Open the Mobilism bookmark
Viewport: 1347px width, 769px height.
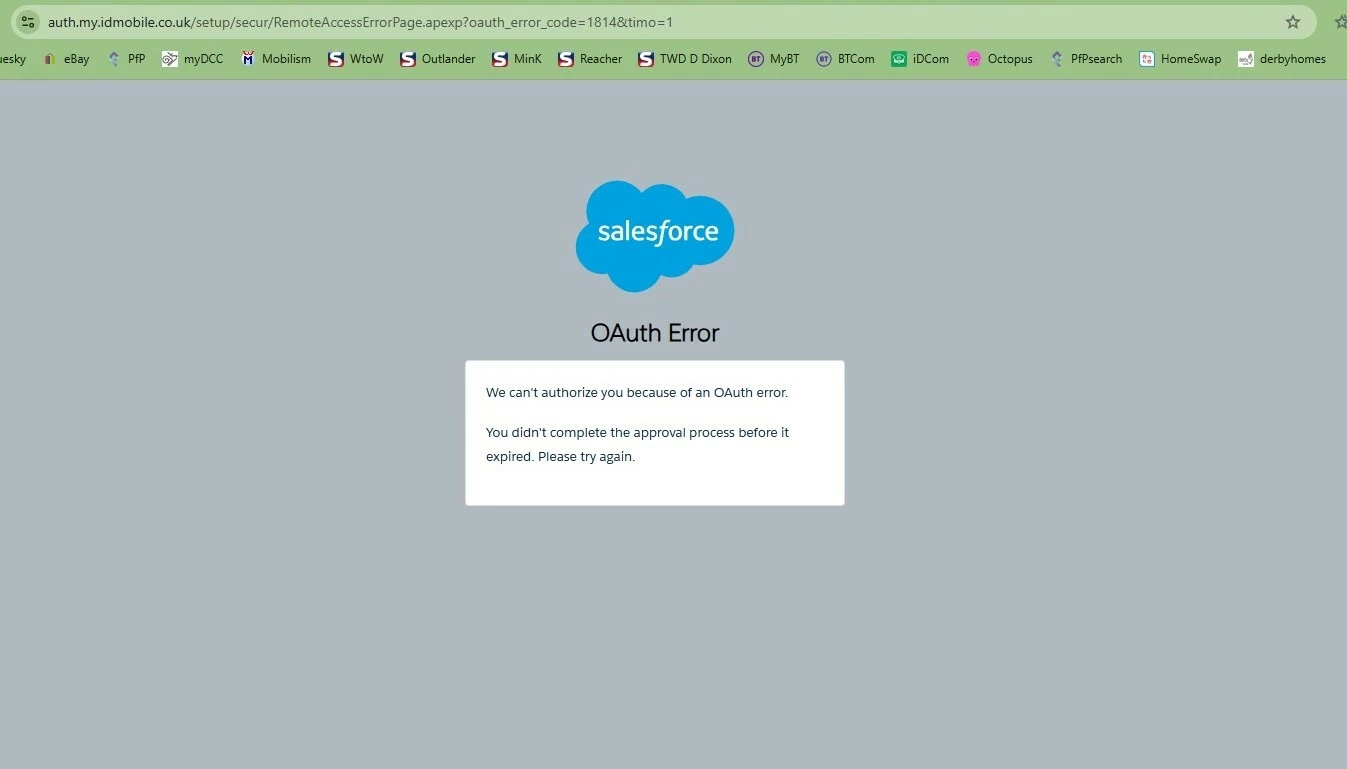276,59
